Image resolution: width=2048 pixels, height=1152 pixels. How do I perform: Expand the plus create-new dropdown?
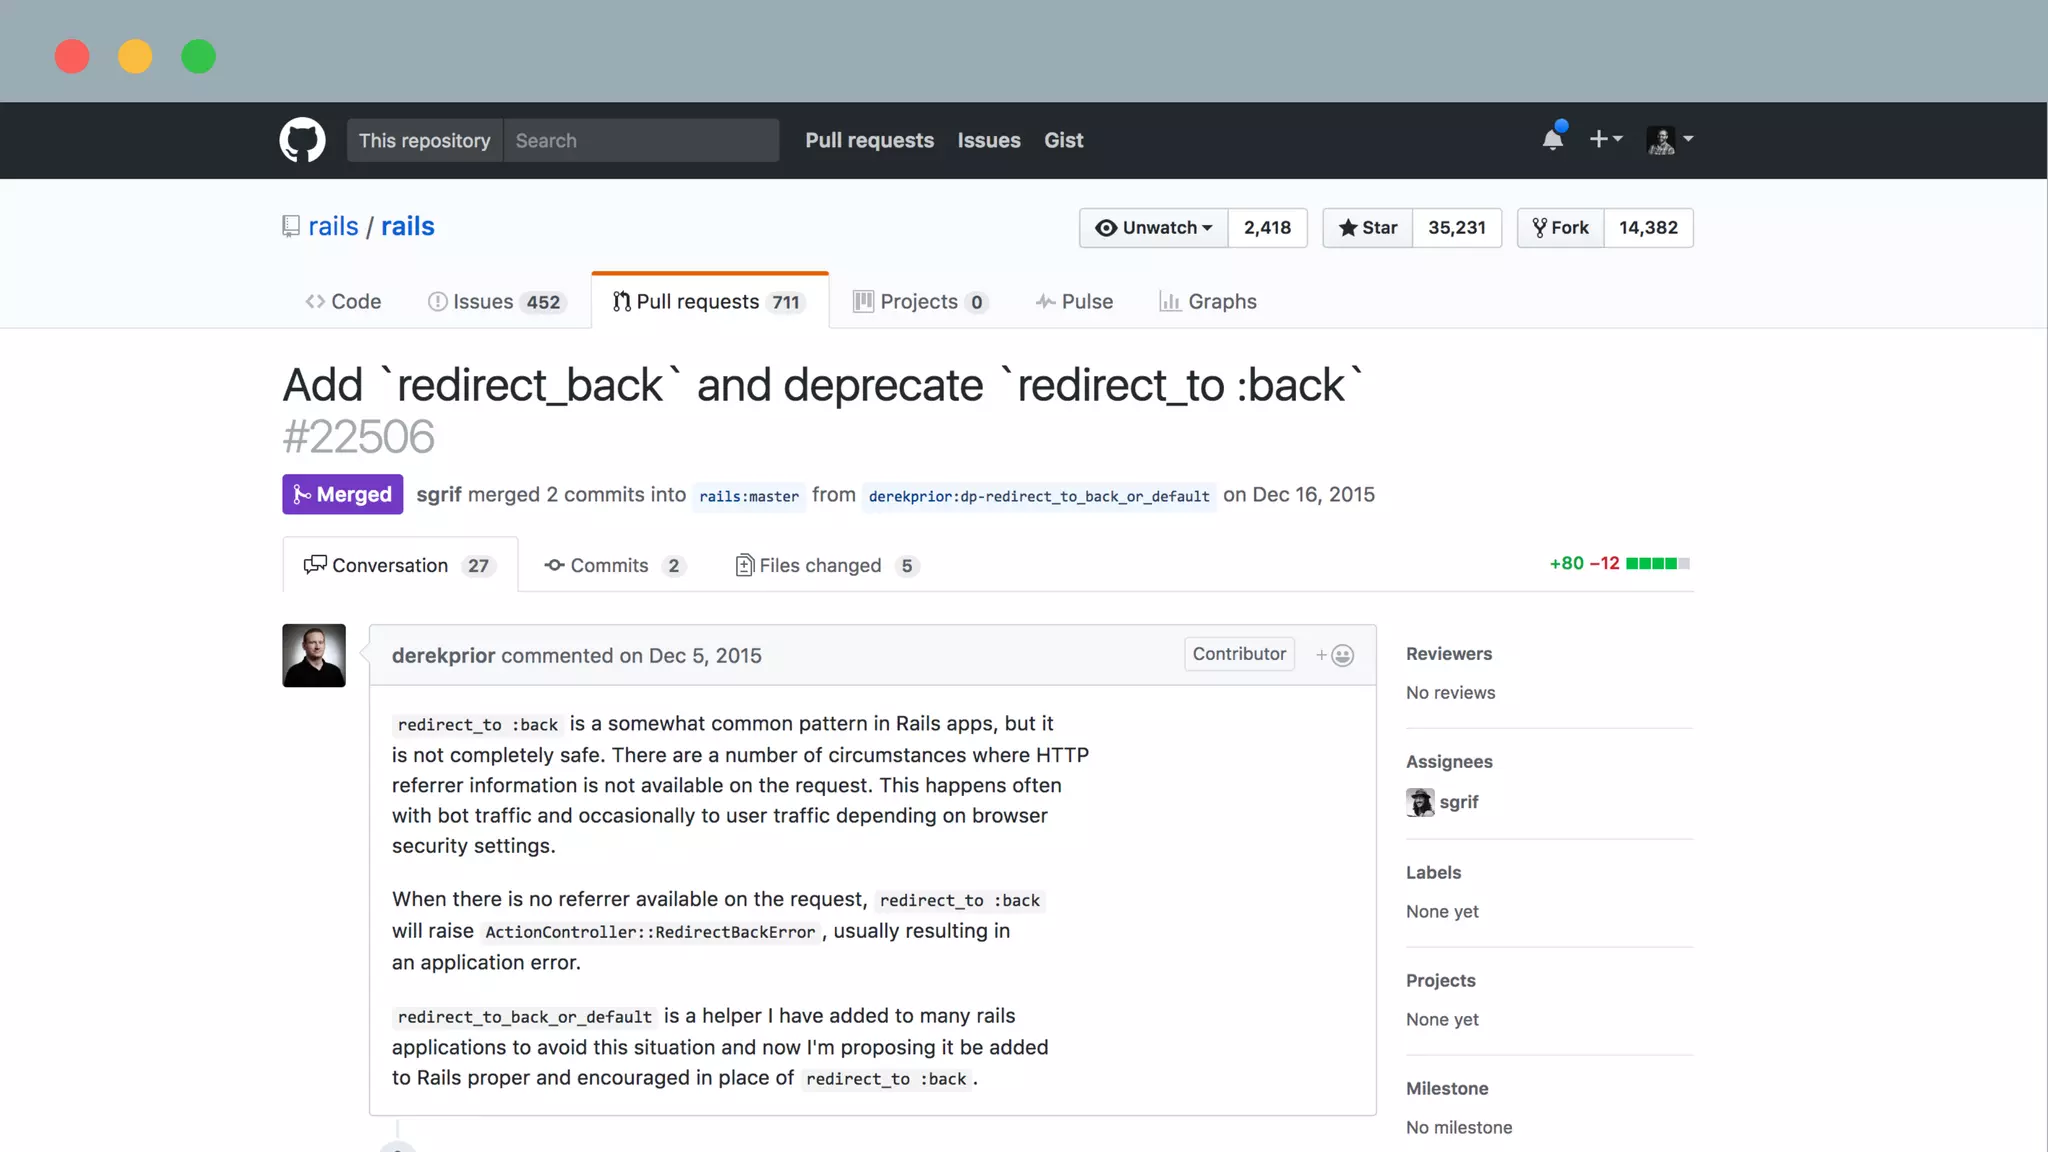tap(1605, 139)
